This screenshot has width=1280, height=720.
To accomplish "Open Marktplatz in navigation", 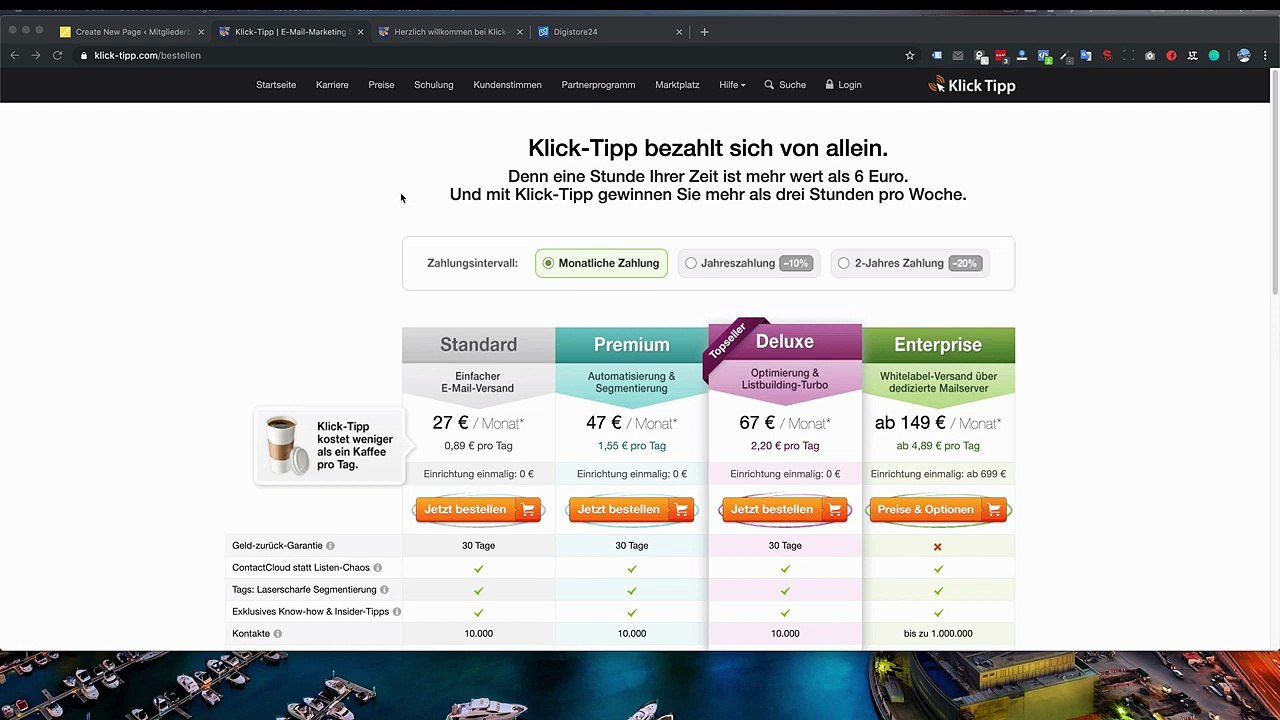I will click(x=677, y=85).
